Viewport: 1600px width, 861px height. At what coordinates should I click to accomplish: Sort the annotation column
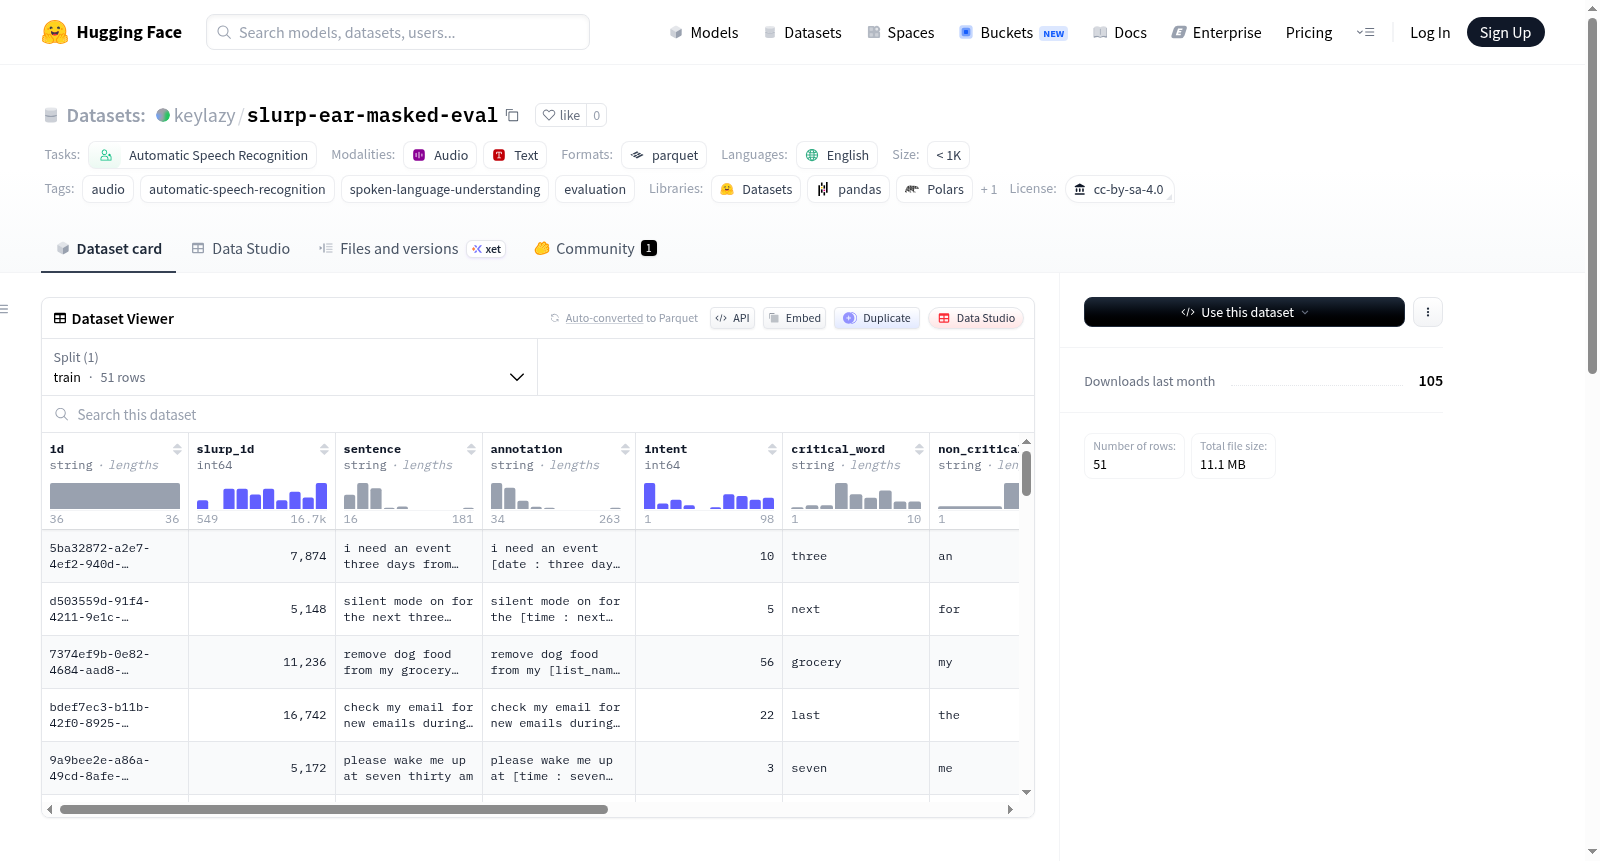coord(625,449)
